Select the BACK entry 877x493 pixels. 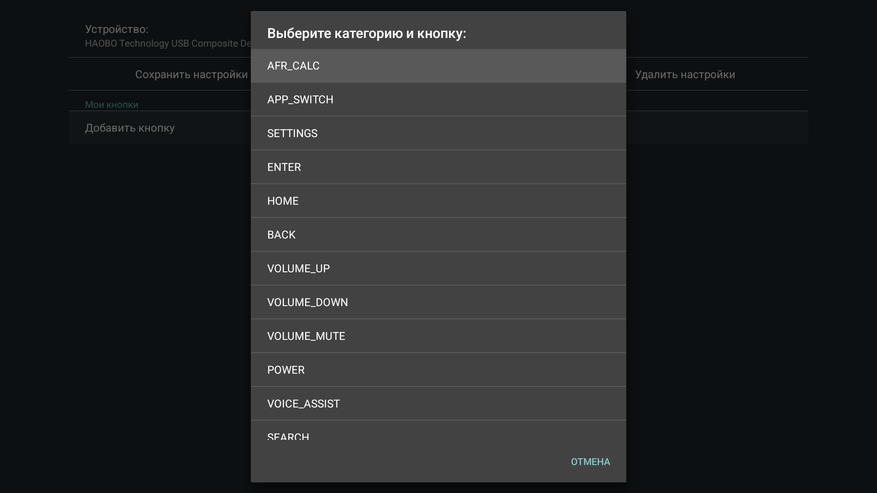[438, 235]
